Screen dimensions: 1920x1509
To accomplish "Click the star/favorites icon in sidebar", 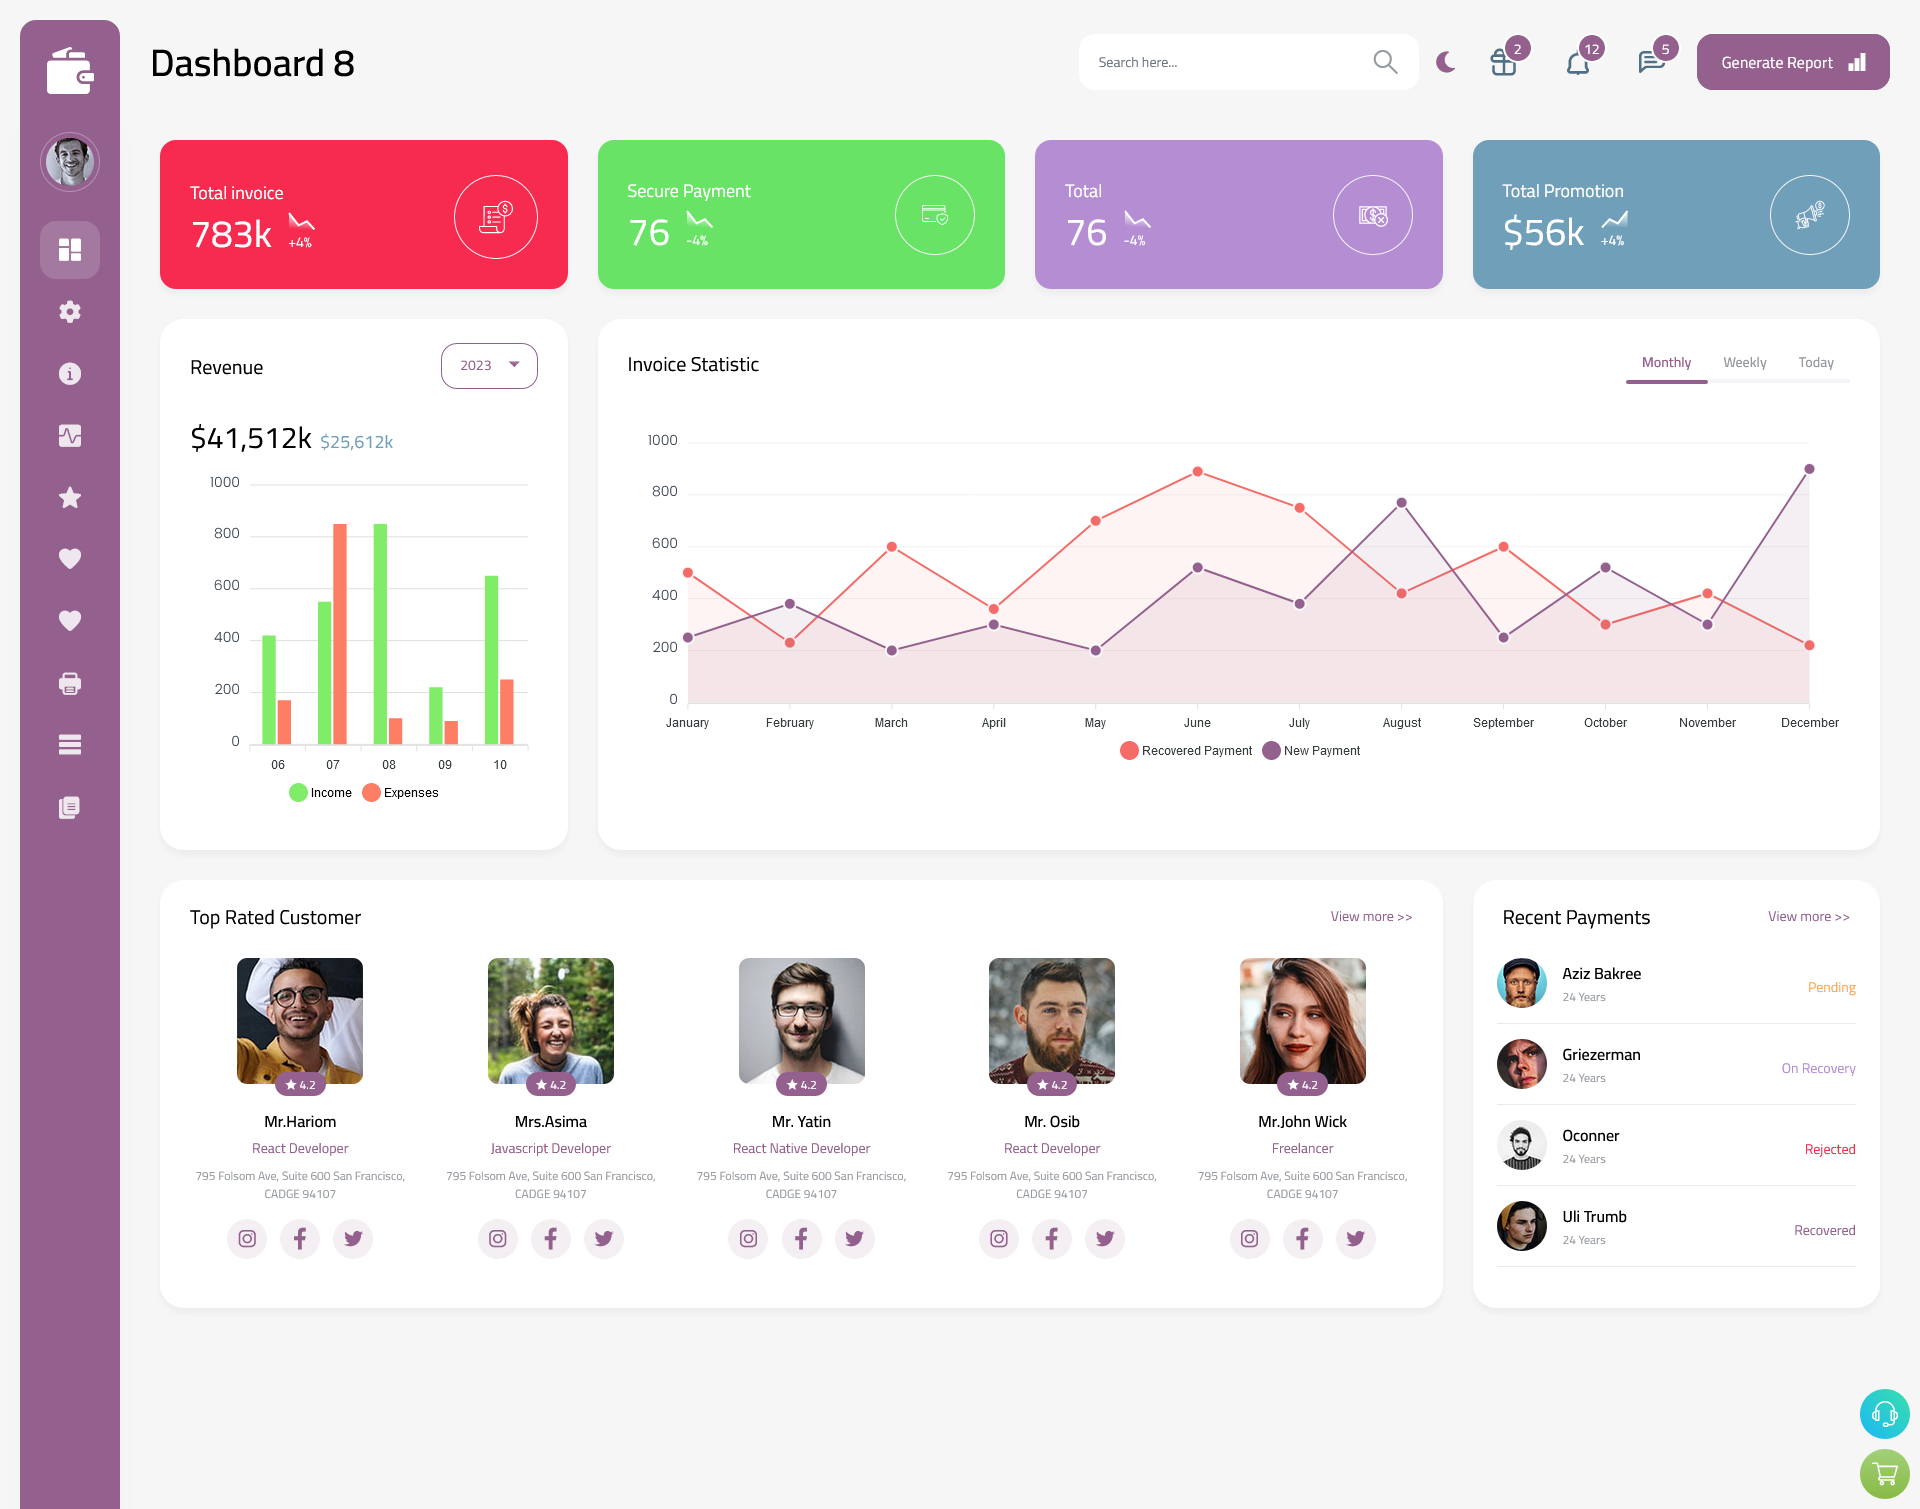I will (x=69, y=497).
